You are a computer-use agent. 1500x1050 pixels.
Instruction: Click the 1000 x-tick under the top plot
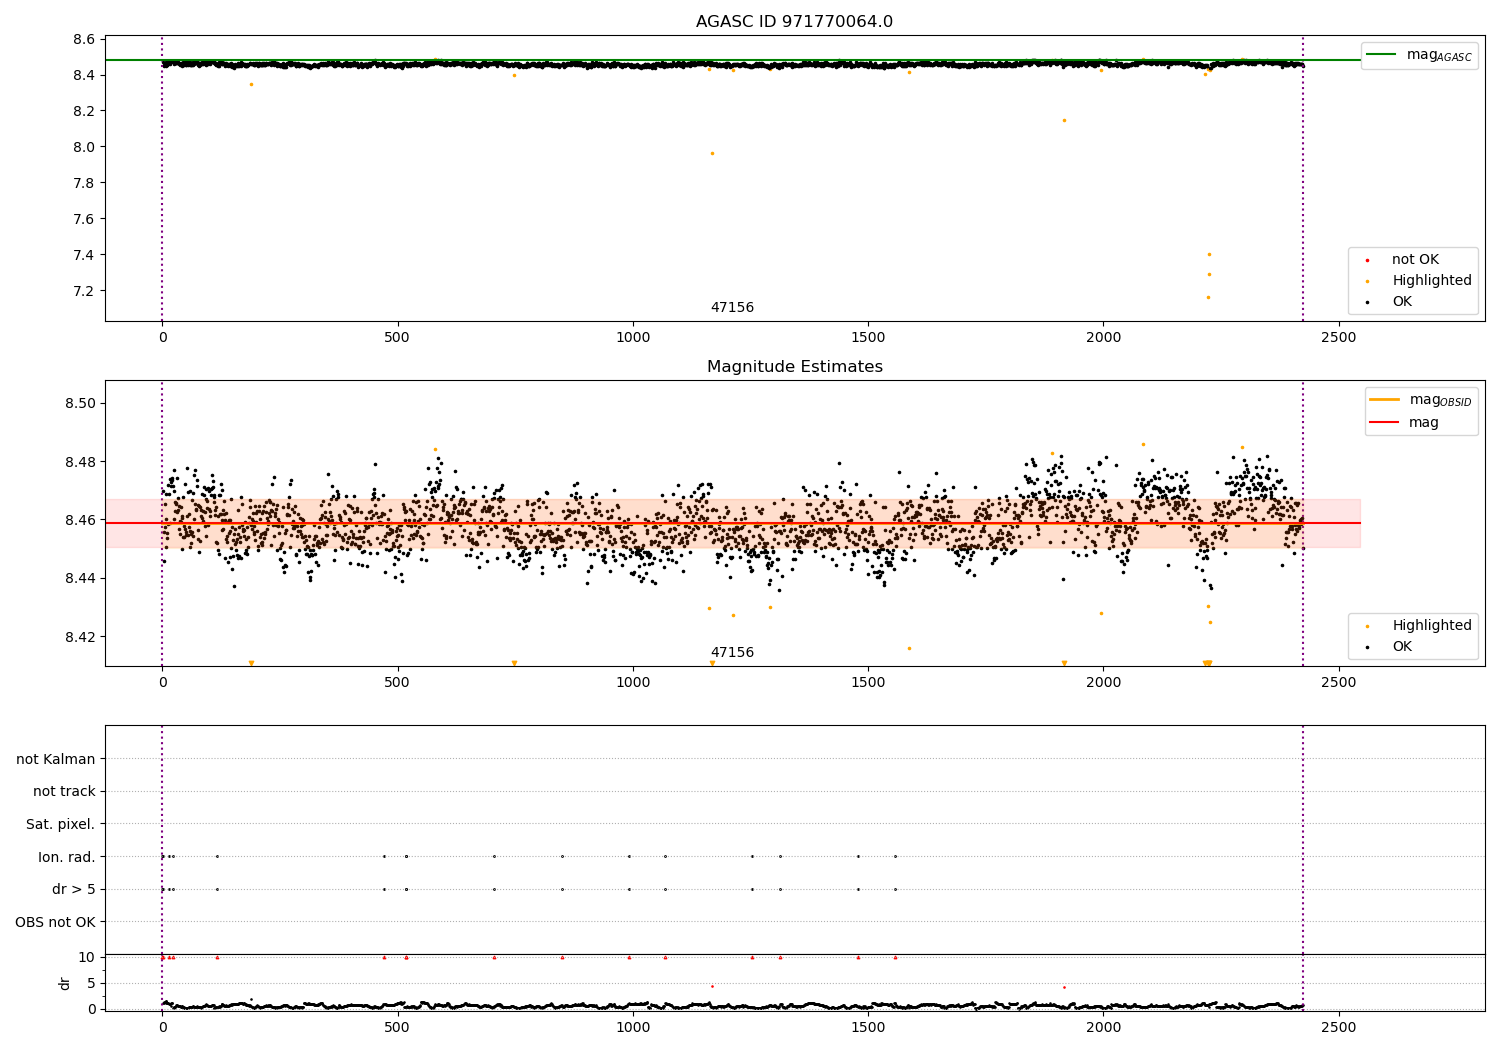(x=633, y=338)
